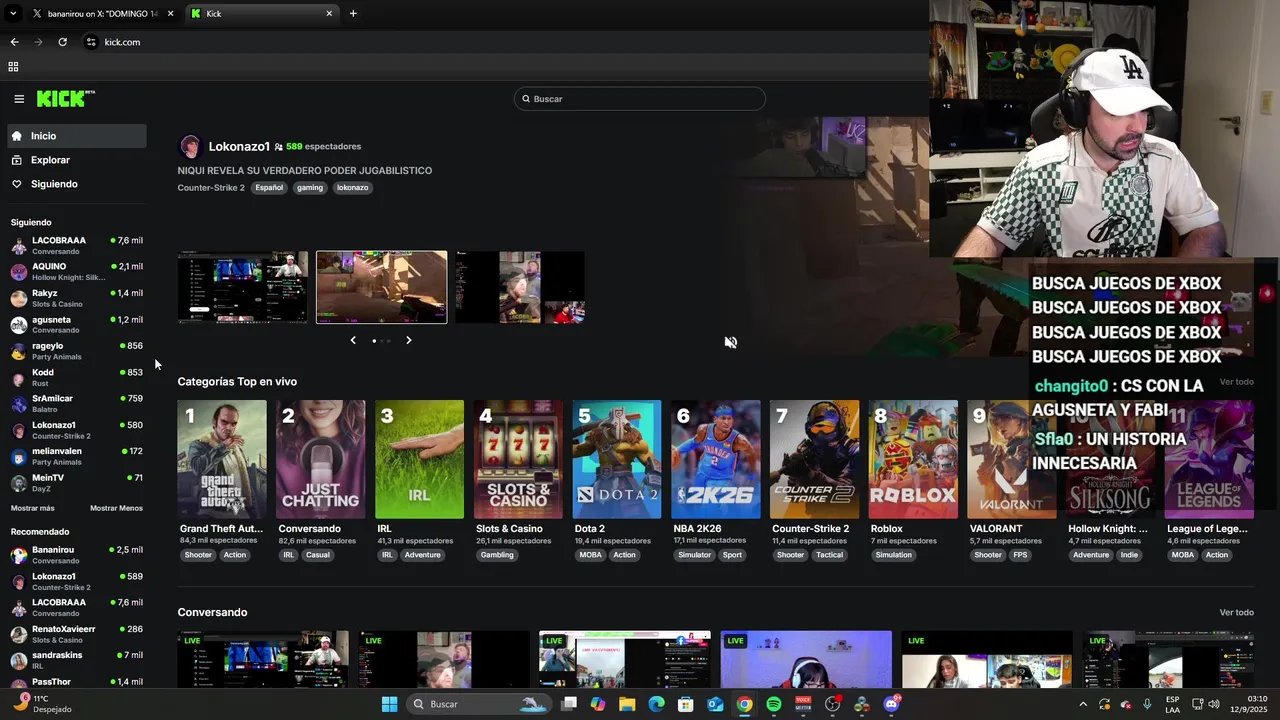Close the Kick browser tab

click(329, 14)
